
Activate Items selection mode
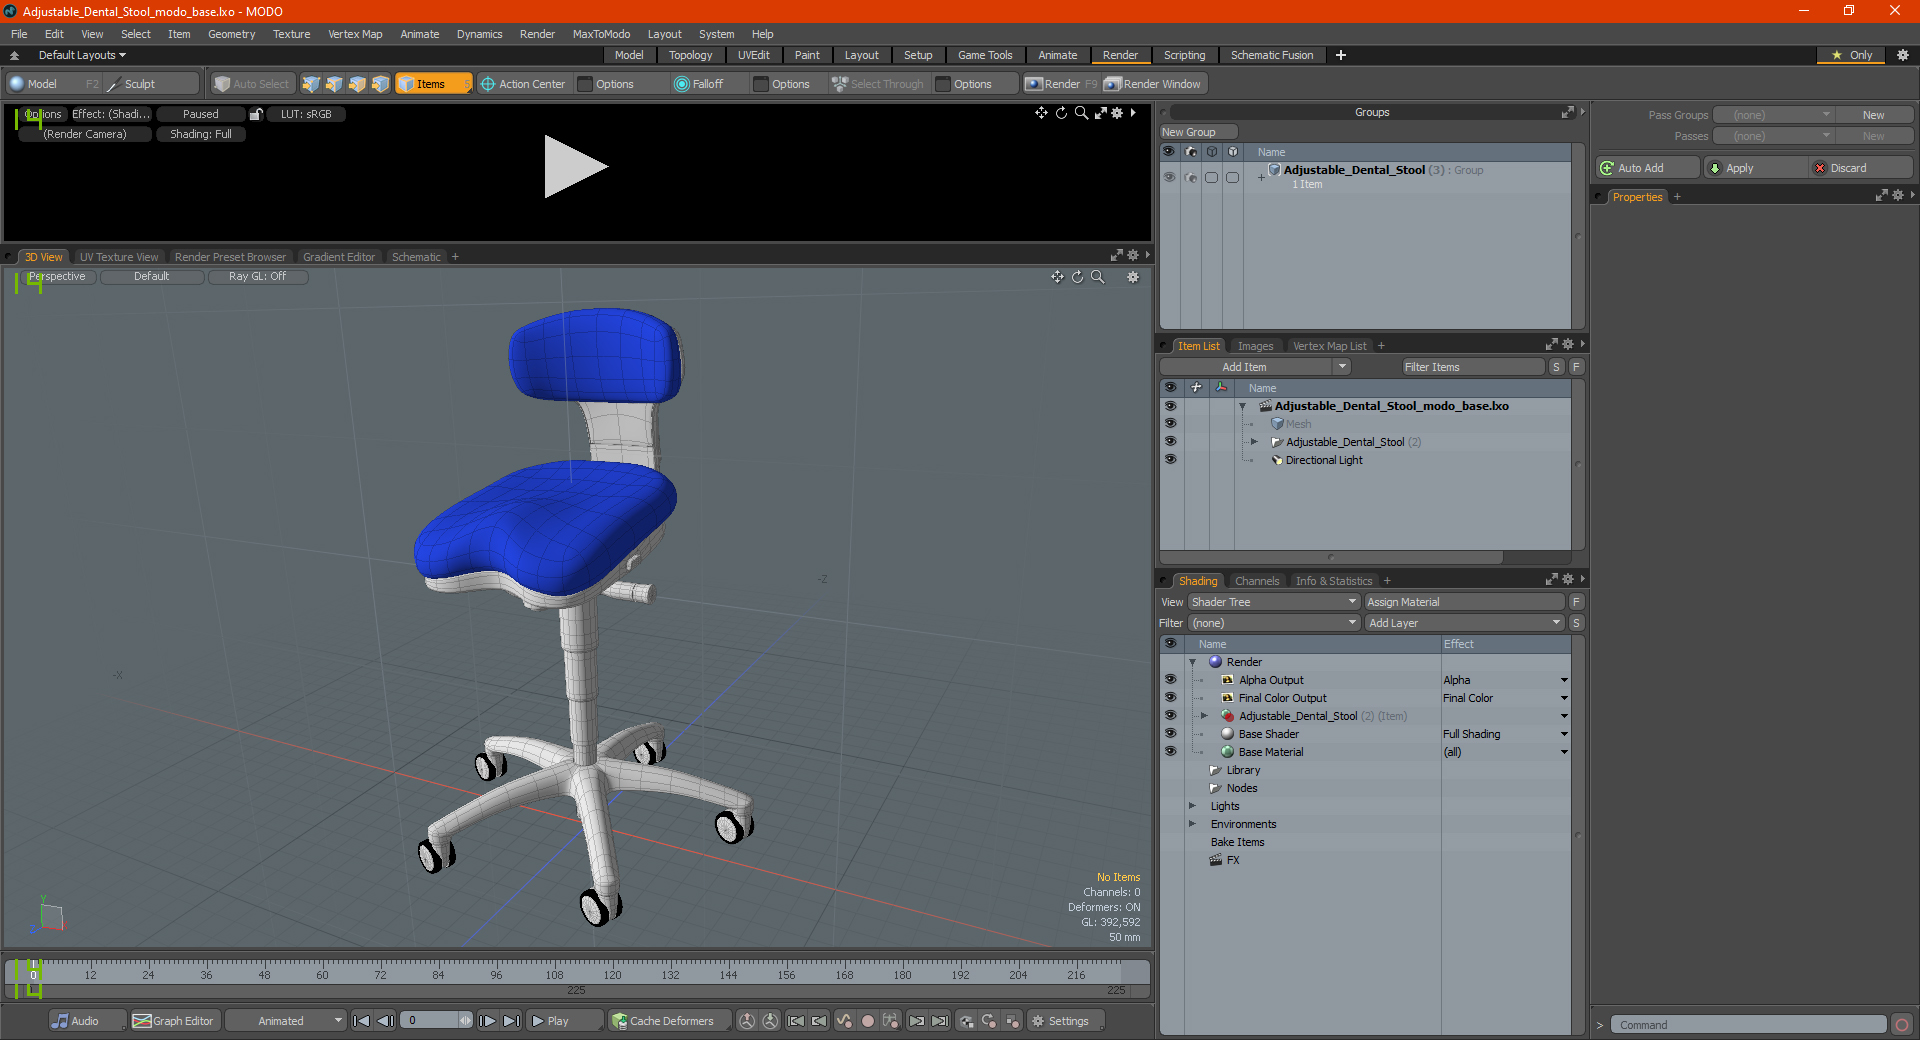(433, 84)
